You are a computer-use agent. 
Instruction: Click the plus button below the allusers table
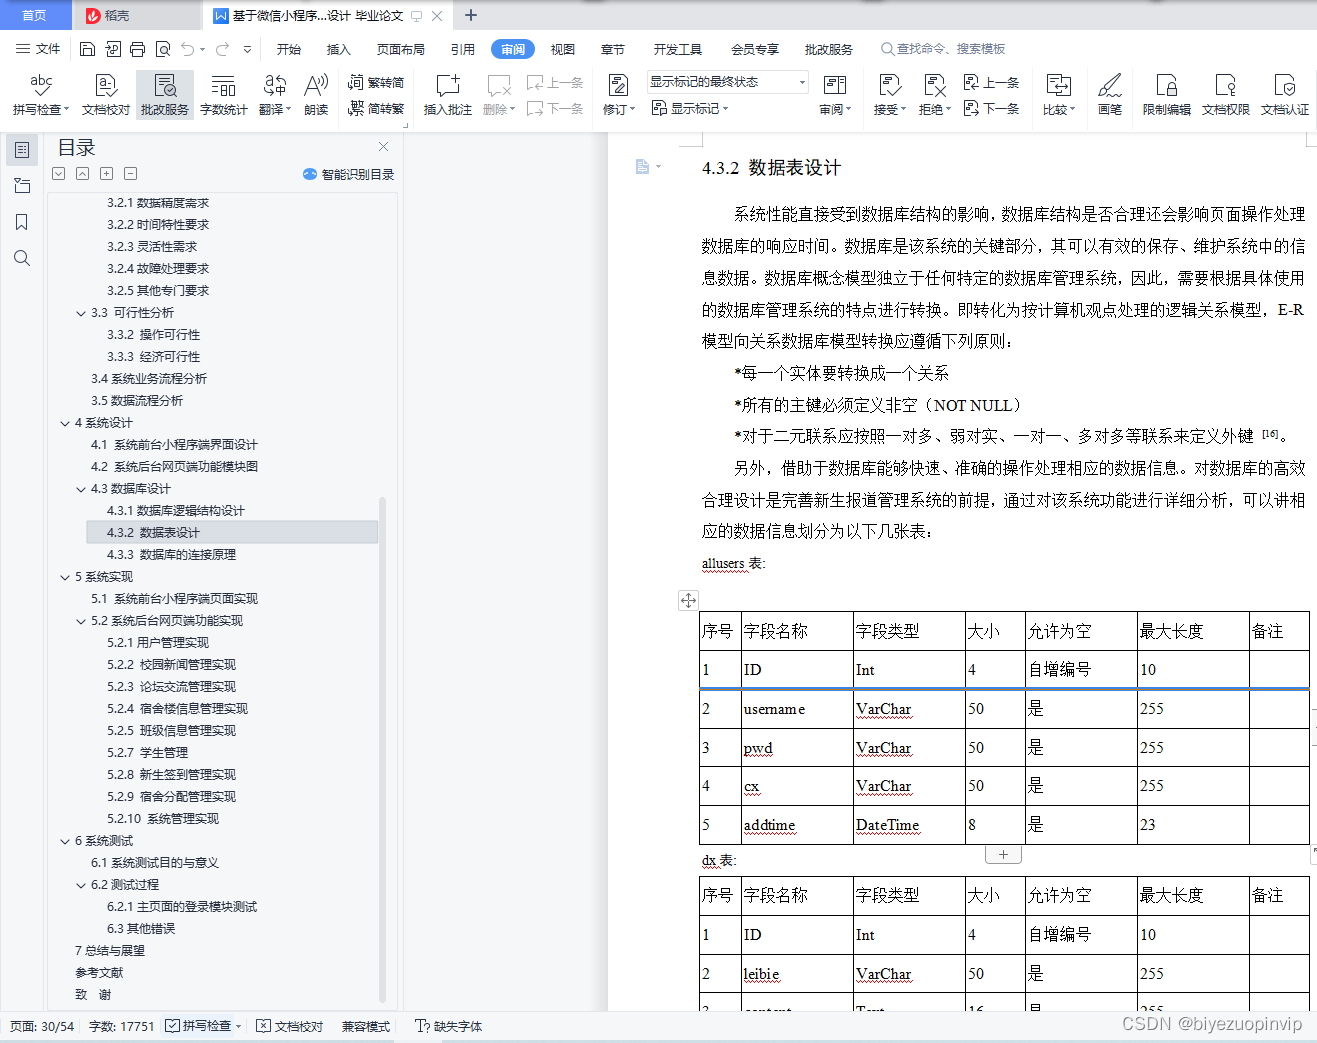tap(1003, 853)
